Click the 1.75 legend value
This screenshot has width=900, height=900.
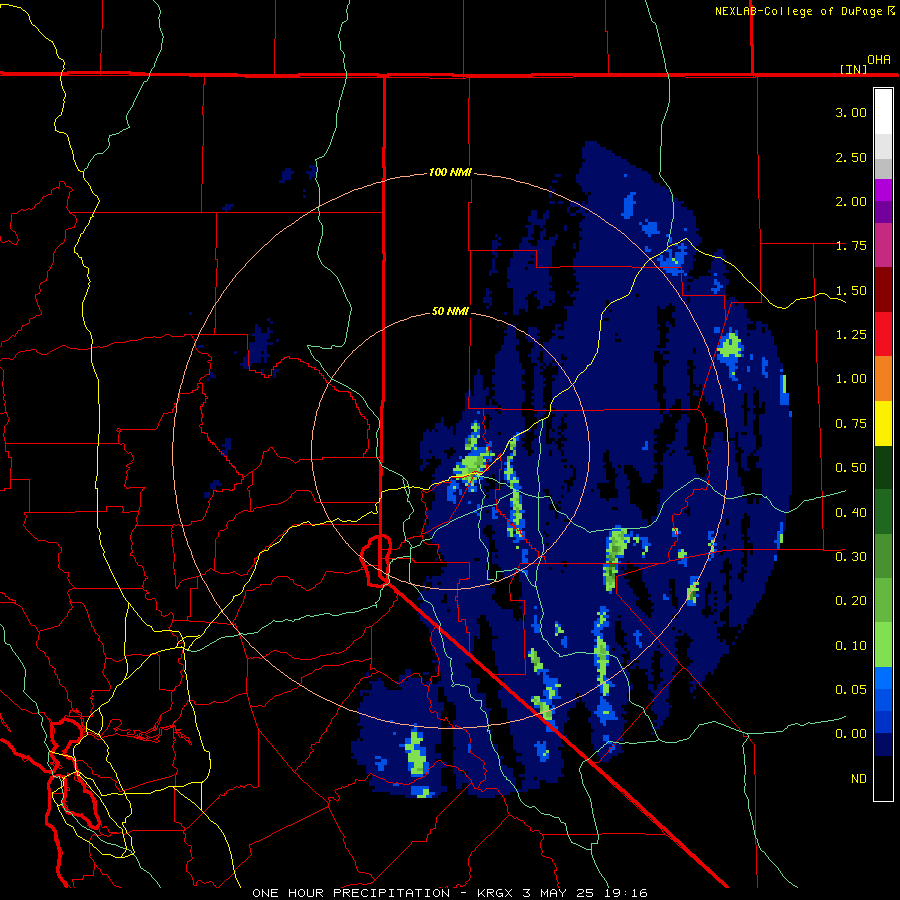(x=851, y=246)
